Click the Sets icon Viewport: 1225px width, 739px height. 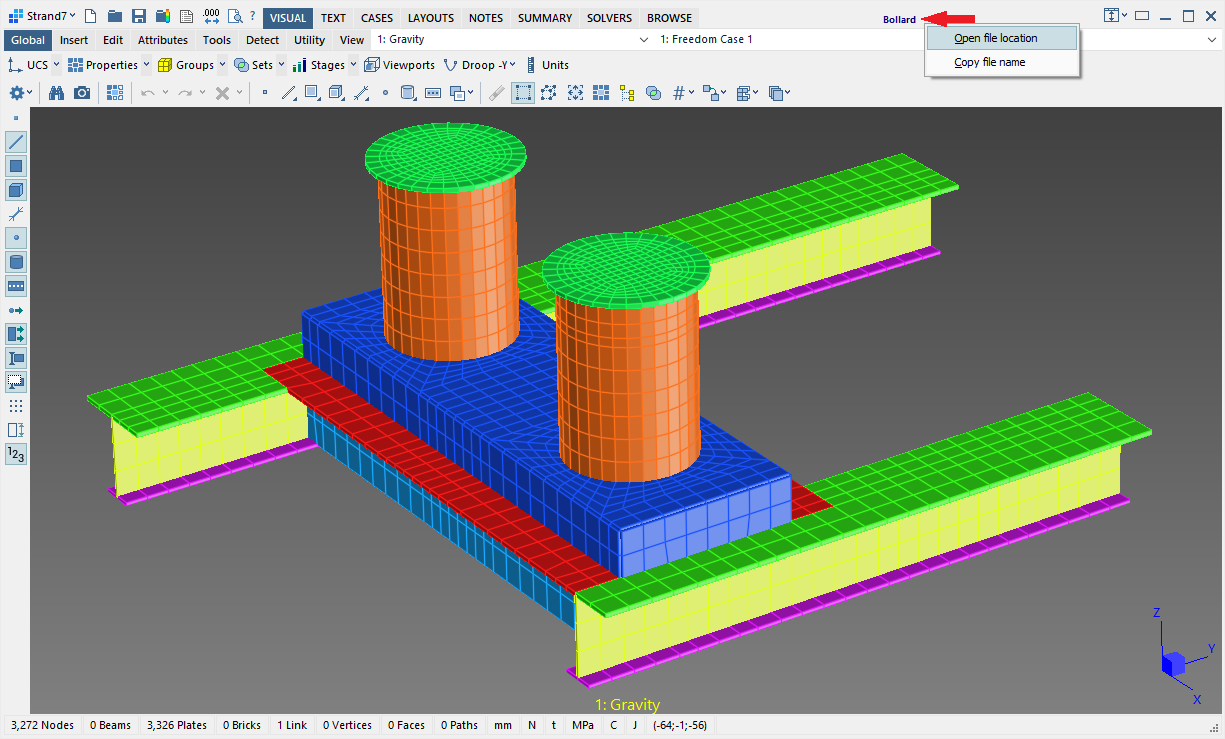[x=241, y=65]
